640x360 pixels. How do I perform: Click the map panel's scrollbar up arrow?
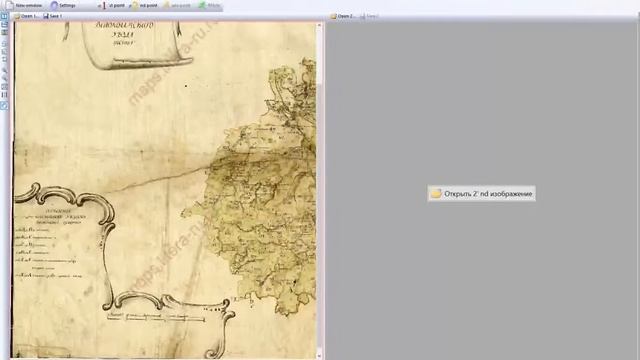(319, 25)
